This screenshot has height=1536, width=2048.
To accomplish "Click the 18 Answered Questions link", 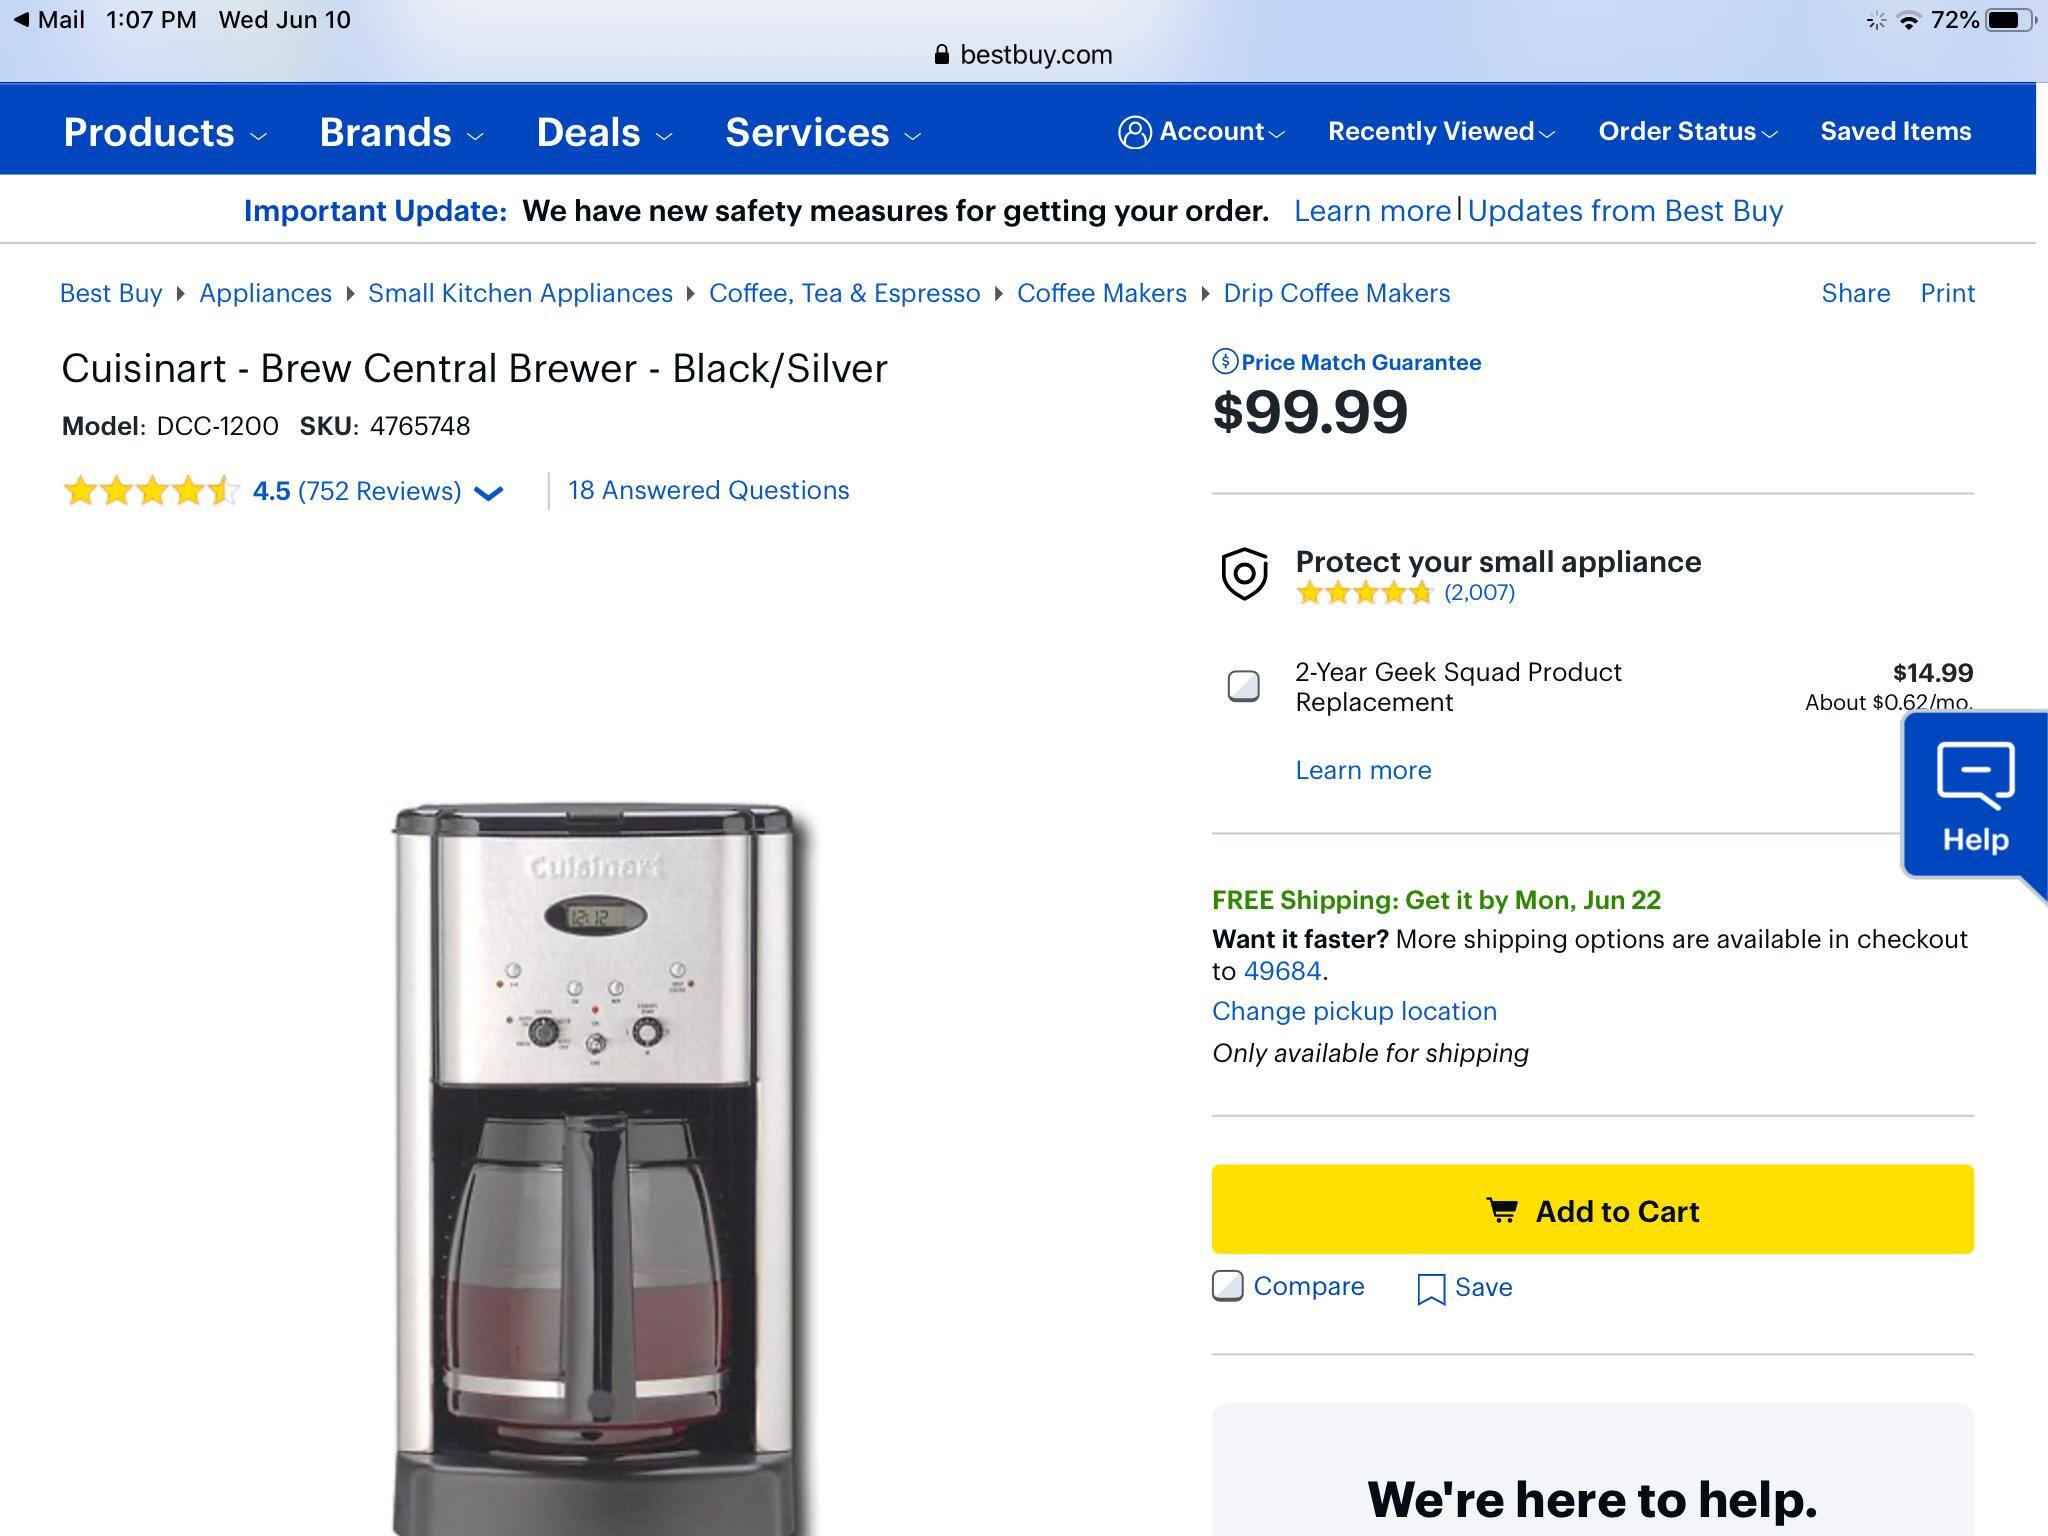I will tap(709, 490).
